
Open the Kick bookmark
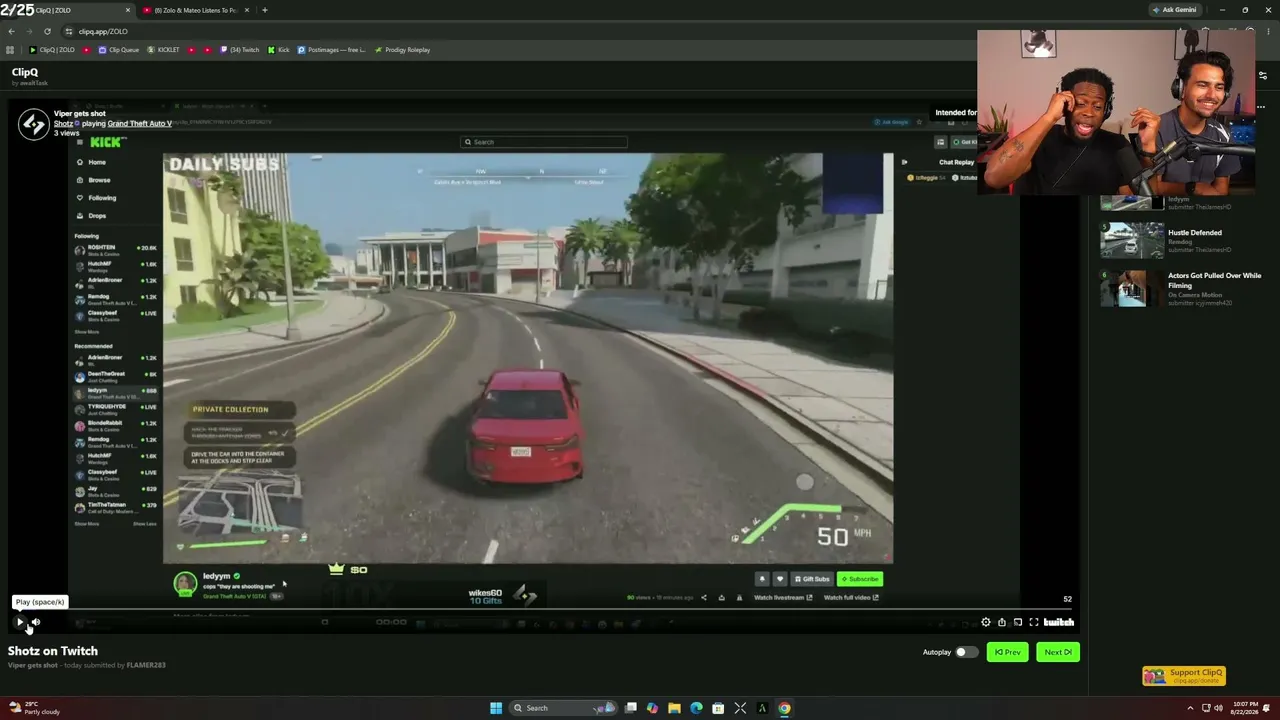point(279,50)
